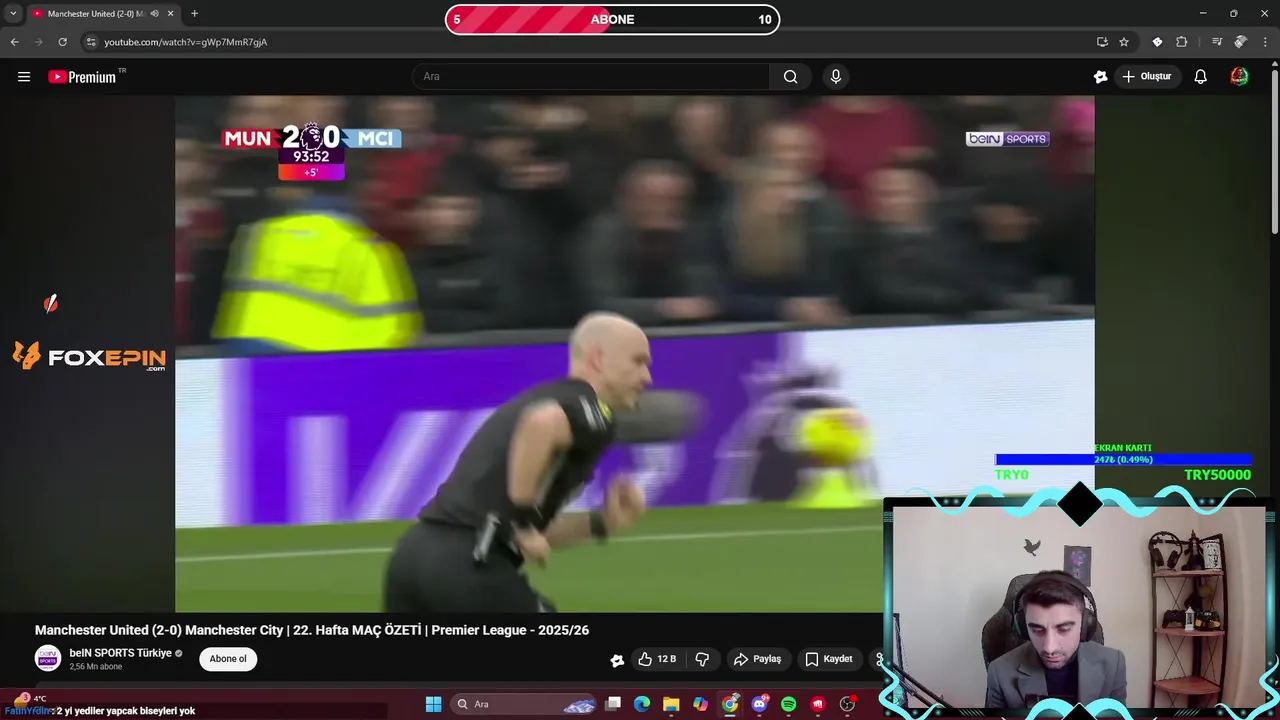The width and height of the screenshot is (1280, 720).
Task: Click the weather widget showing 4°C
Action: tap(30, 699)
